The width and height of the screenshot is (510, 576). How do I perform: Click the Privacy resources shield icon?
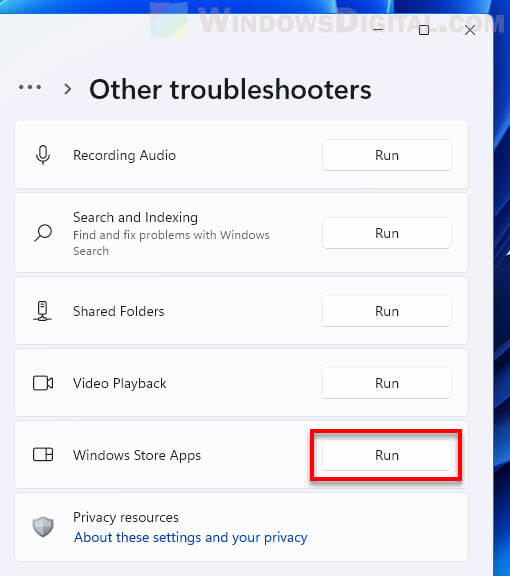[x=43, y=527]
